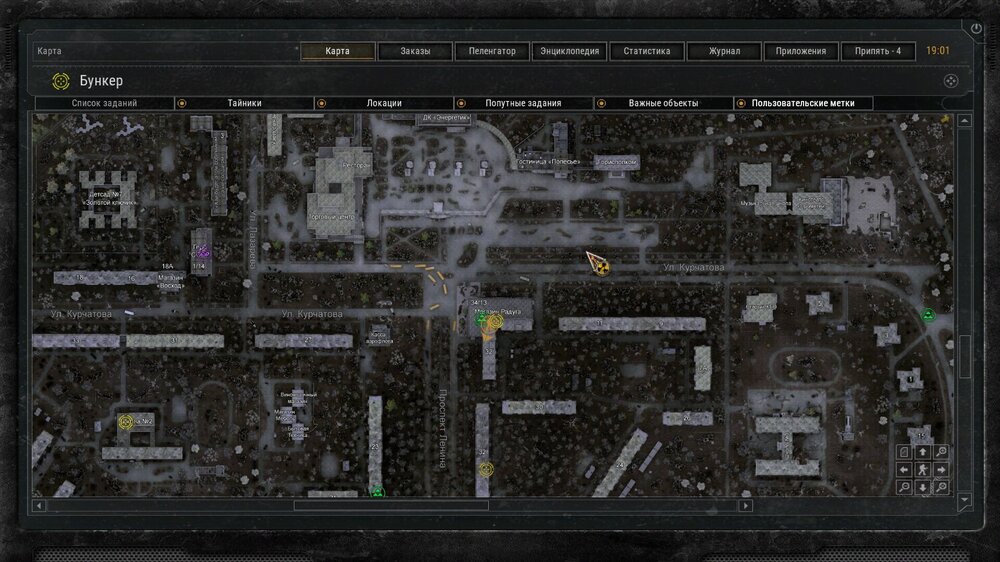Click the zoom-out magnifier, bottom-left of controls
Viewport: 1000px width, 562px height.
tap(904, 488)
